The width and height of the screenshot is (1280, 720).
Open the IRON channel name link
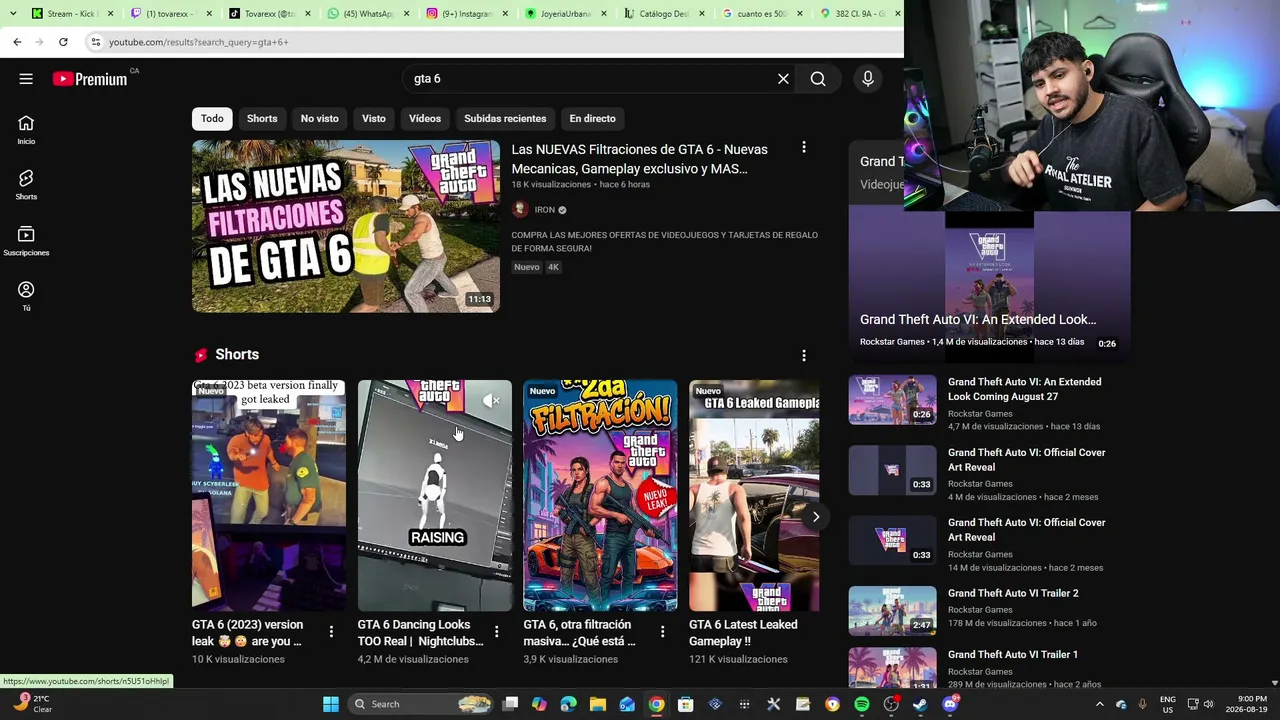point(545,210)
